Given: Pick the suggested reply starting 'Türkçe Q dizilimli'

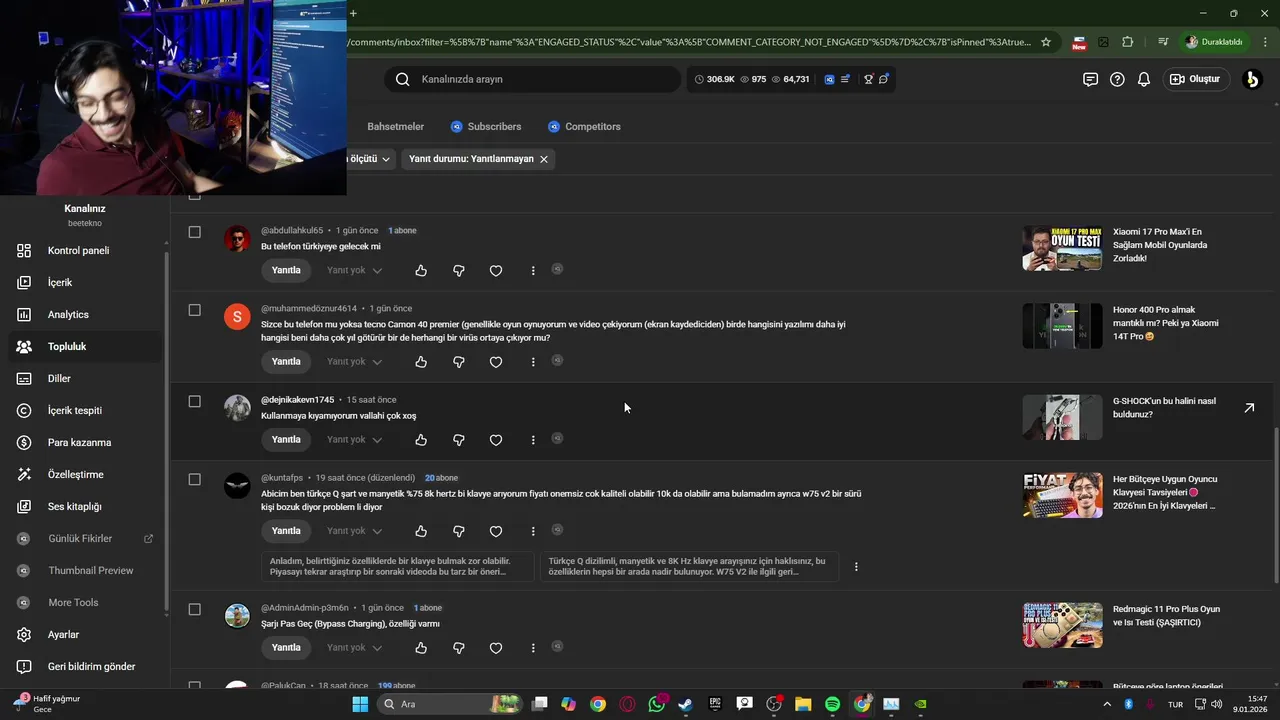Looking at the screenshot, I should point(689,567).
